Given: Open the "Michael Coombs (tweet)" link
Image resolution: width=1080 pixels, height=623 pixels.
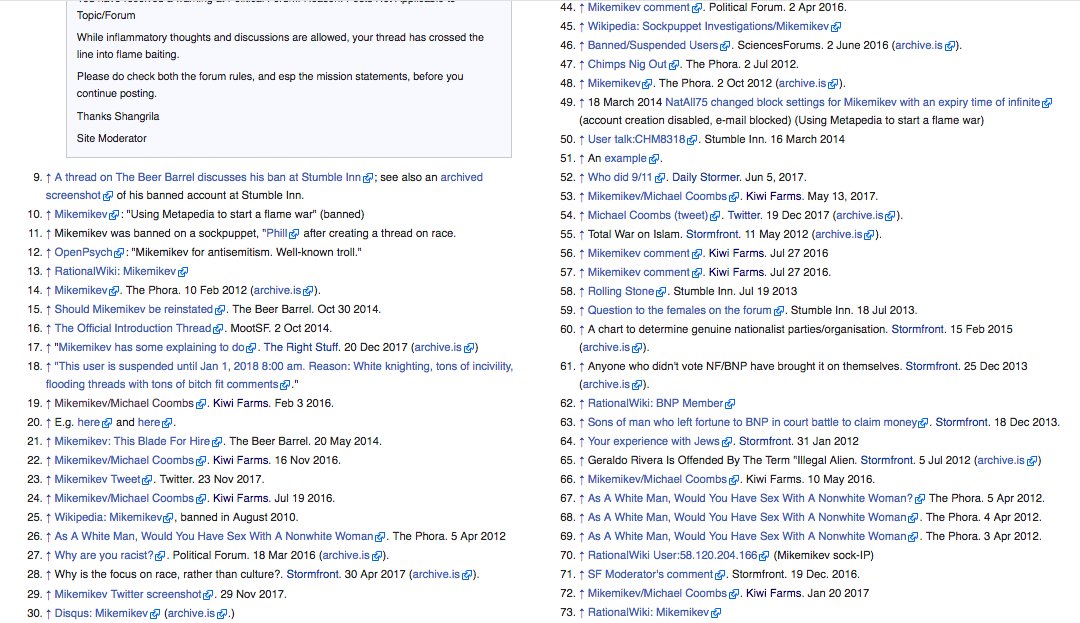Looking at the screenshot, I should pyautogui.click(x=647, y=215).
